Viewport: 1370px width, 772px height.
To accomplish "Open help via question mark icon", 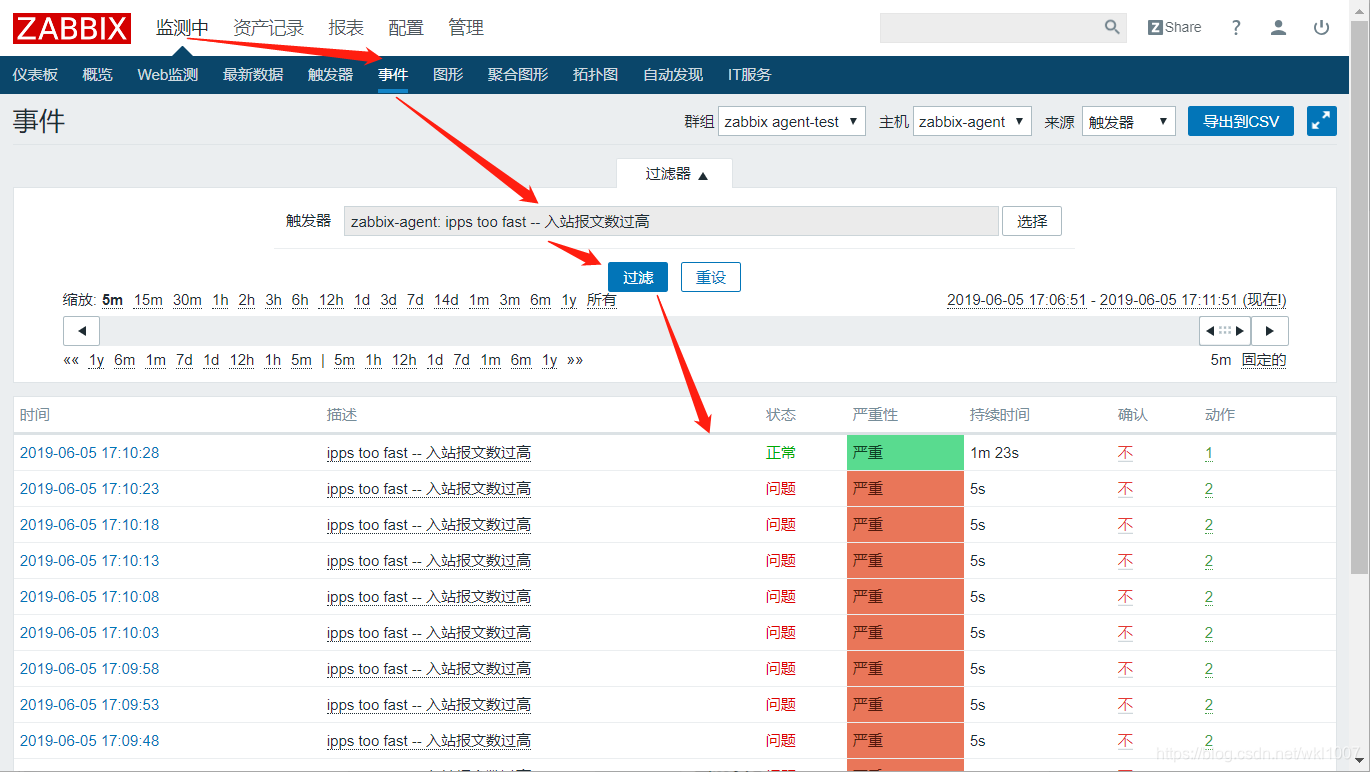I will point(1236,27).
